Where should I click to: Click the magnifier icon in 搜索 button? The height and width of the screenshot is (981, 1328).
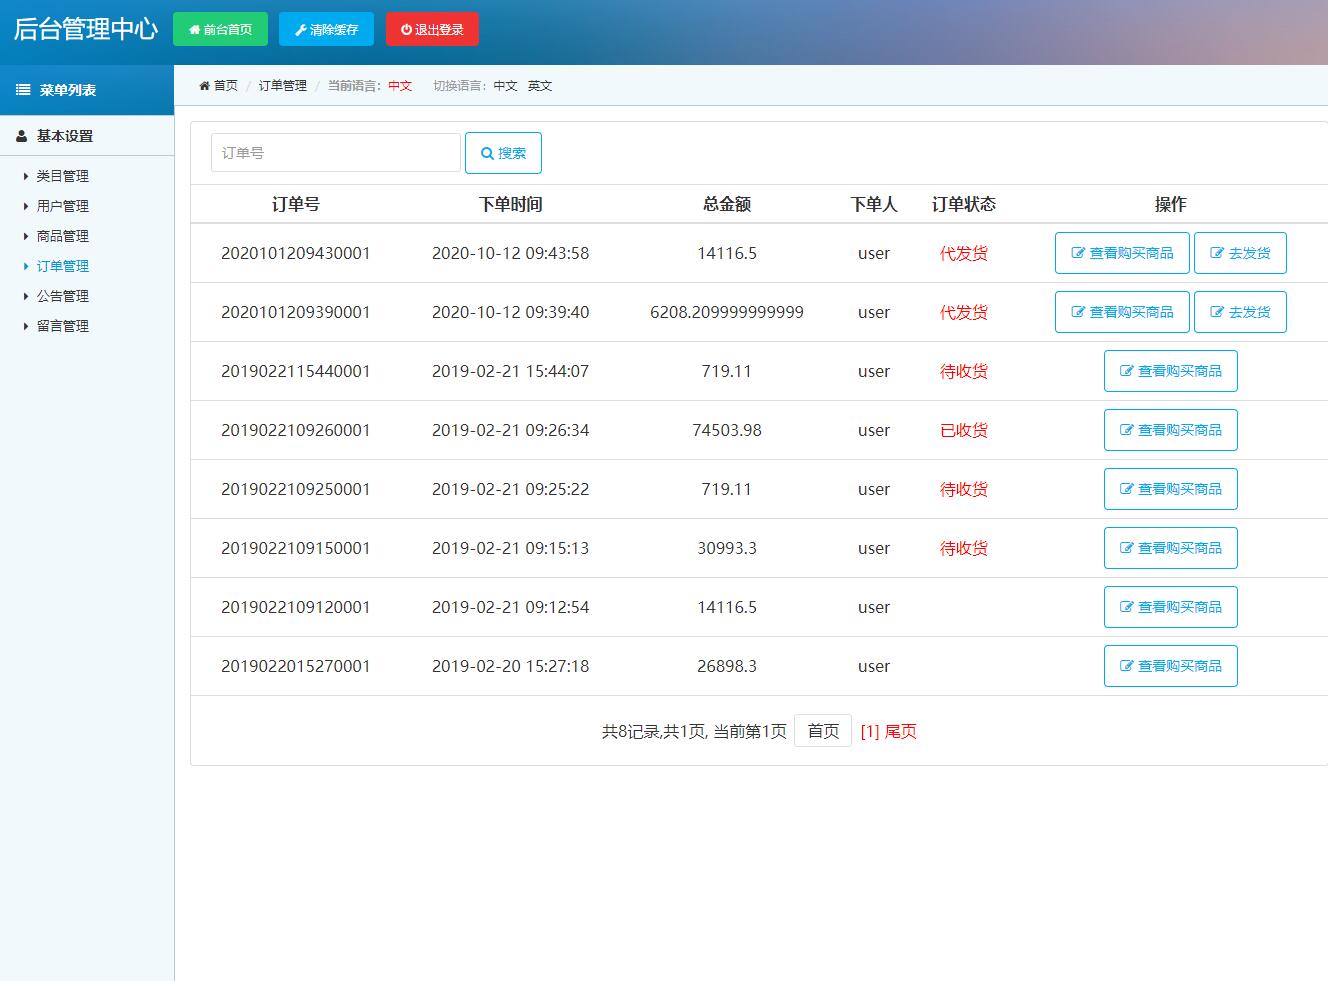pos(486,152)
